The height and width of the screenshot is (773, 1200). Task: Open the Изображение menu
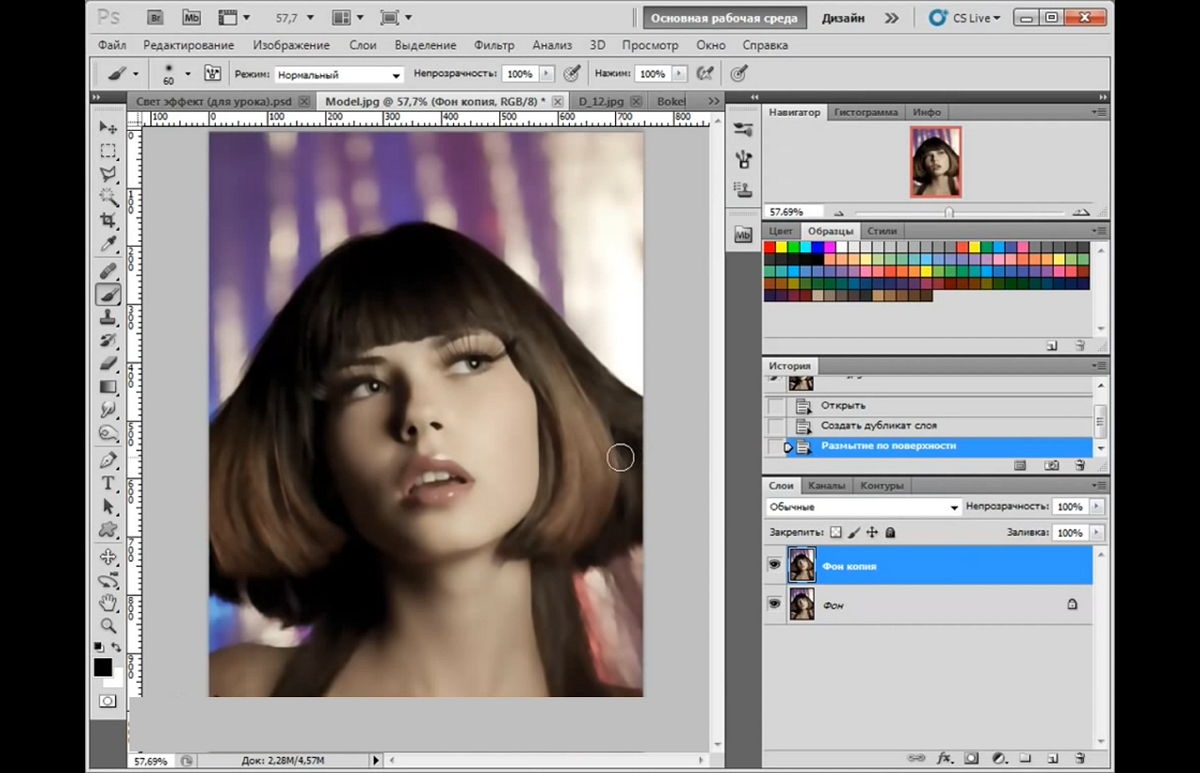(291, 45)
